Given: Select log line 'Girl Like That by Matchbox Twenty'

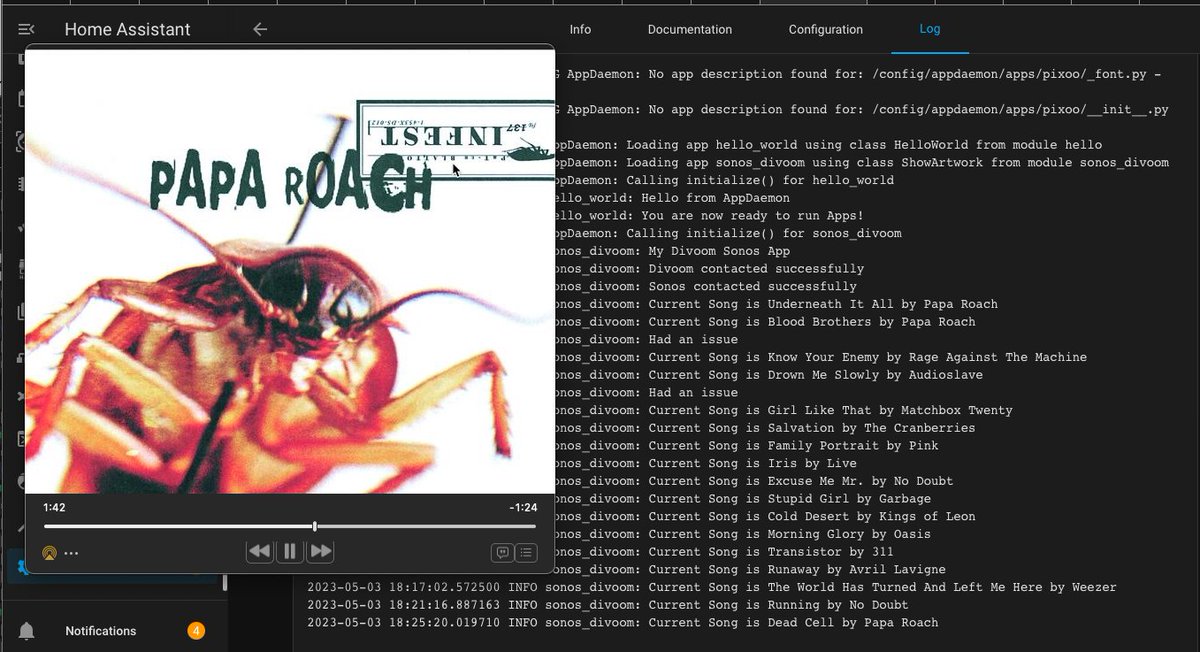Looking at the screenshot, I should (784, 410).
